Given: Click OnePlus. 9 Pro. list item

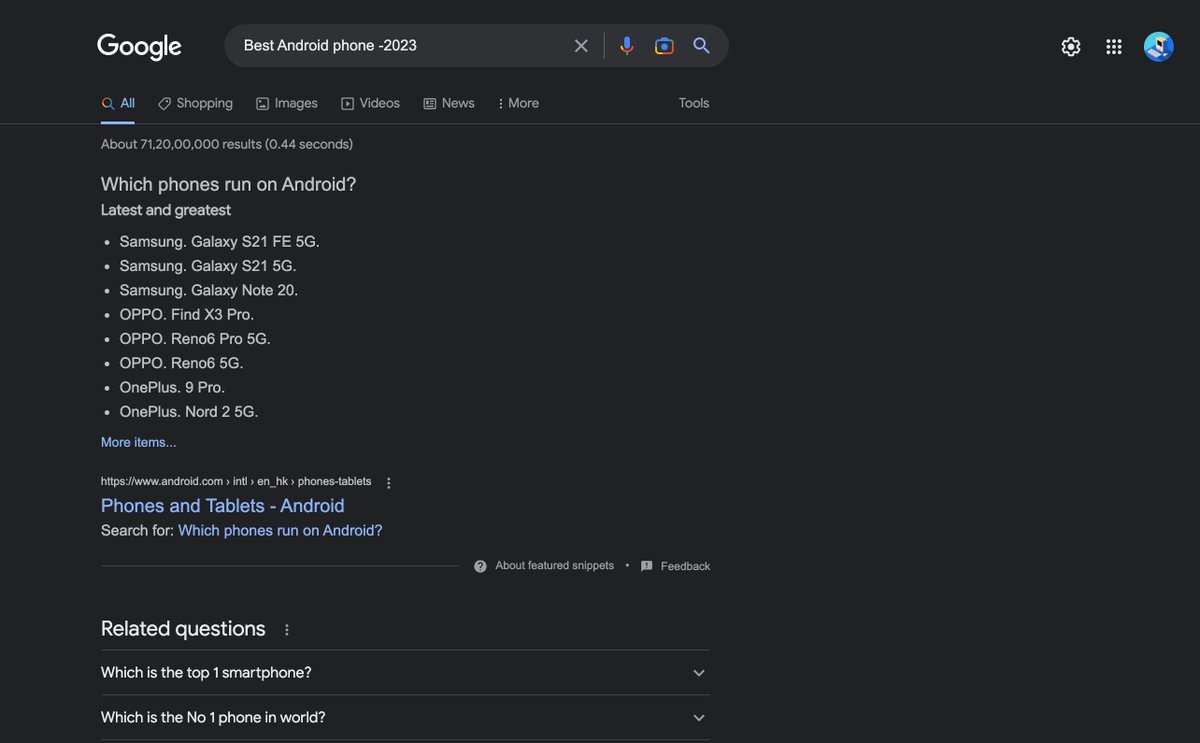Looking at the screenshot, I should click(172, 387).
